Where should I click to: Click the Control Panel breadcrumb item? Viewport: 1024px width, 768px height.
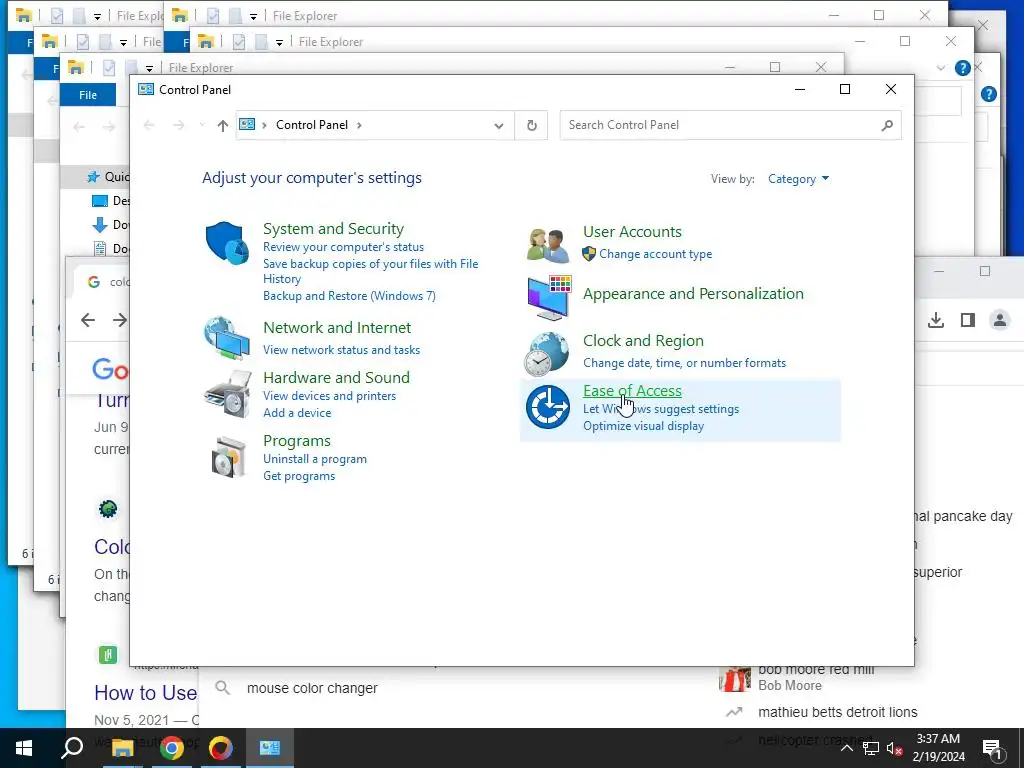(x=312, y=125)
